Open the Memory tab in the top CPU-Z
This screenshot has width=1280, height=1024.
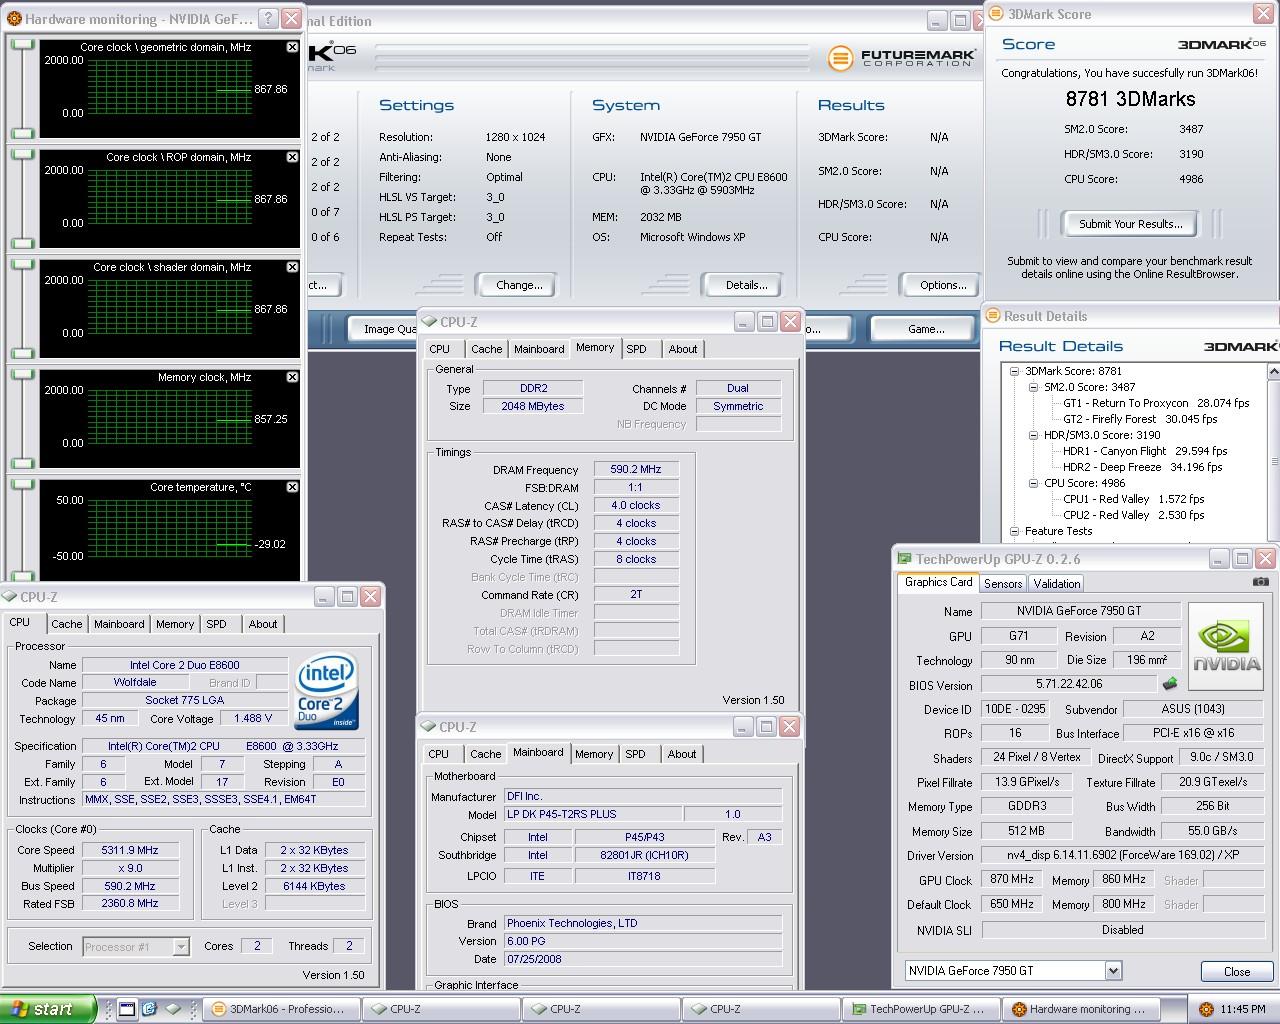595,348
